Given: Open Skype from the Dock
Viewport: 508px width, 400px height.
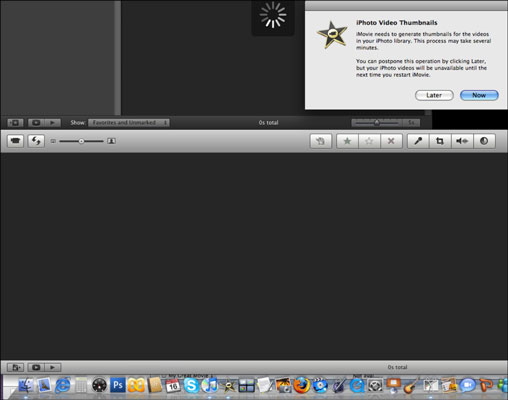Looking at the screenshot, I should click(191, 386).
